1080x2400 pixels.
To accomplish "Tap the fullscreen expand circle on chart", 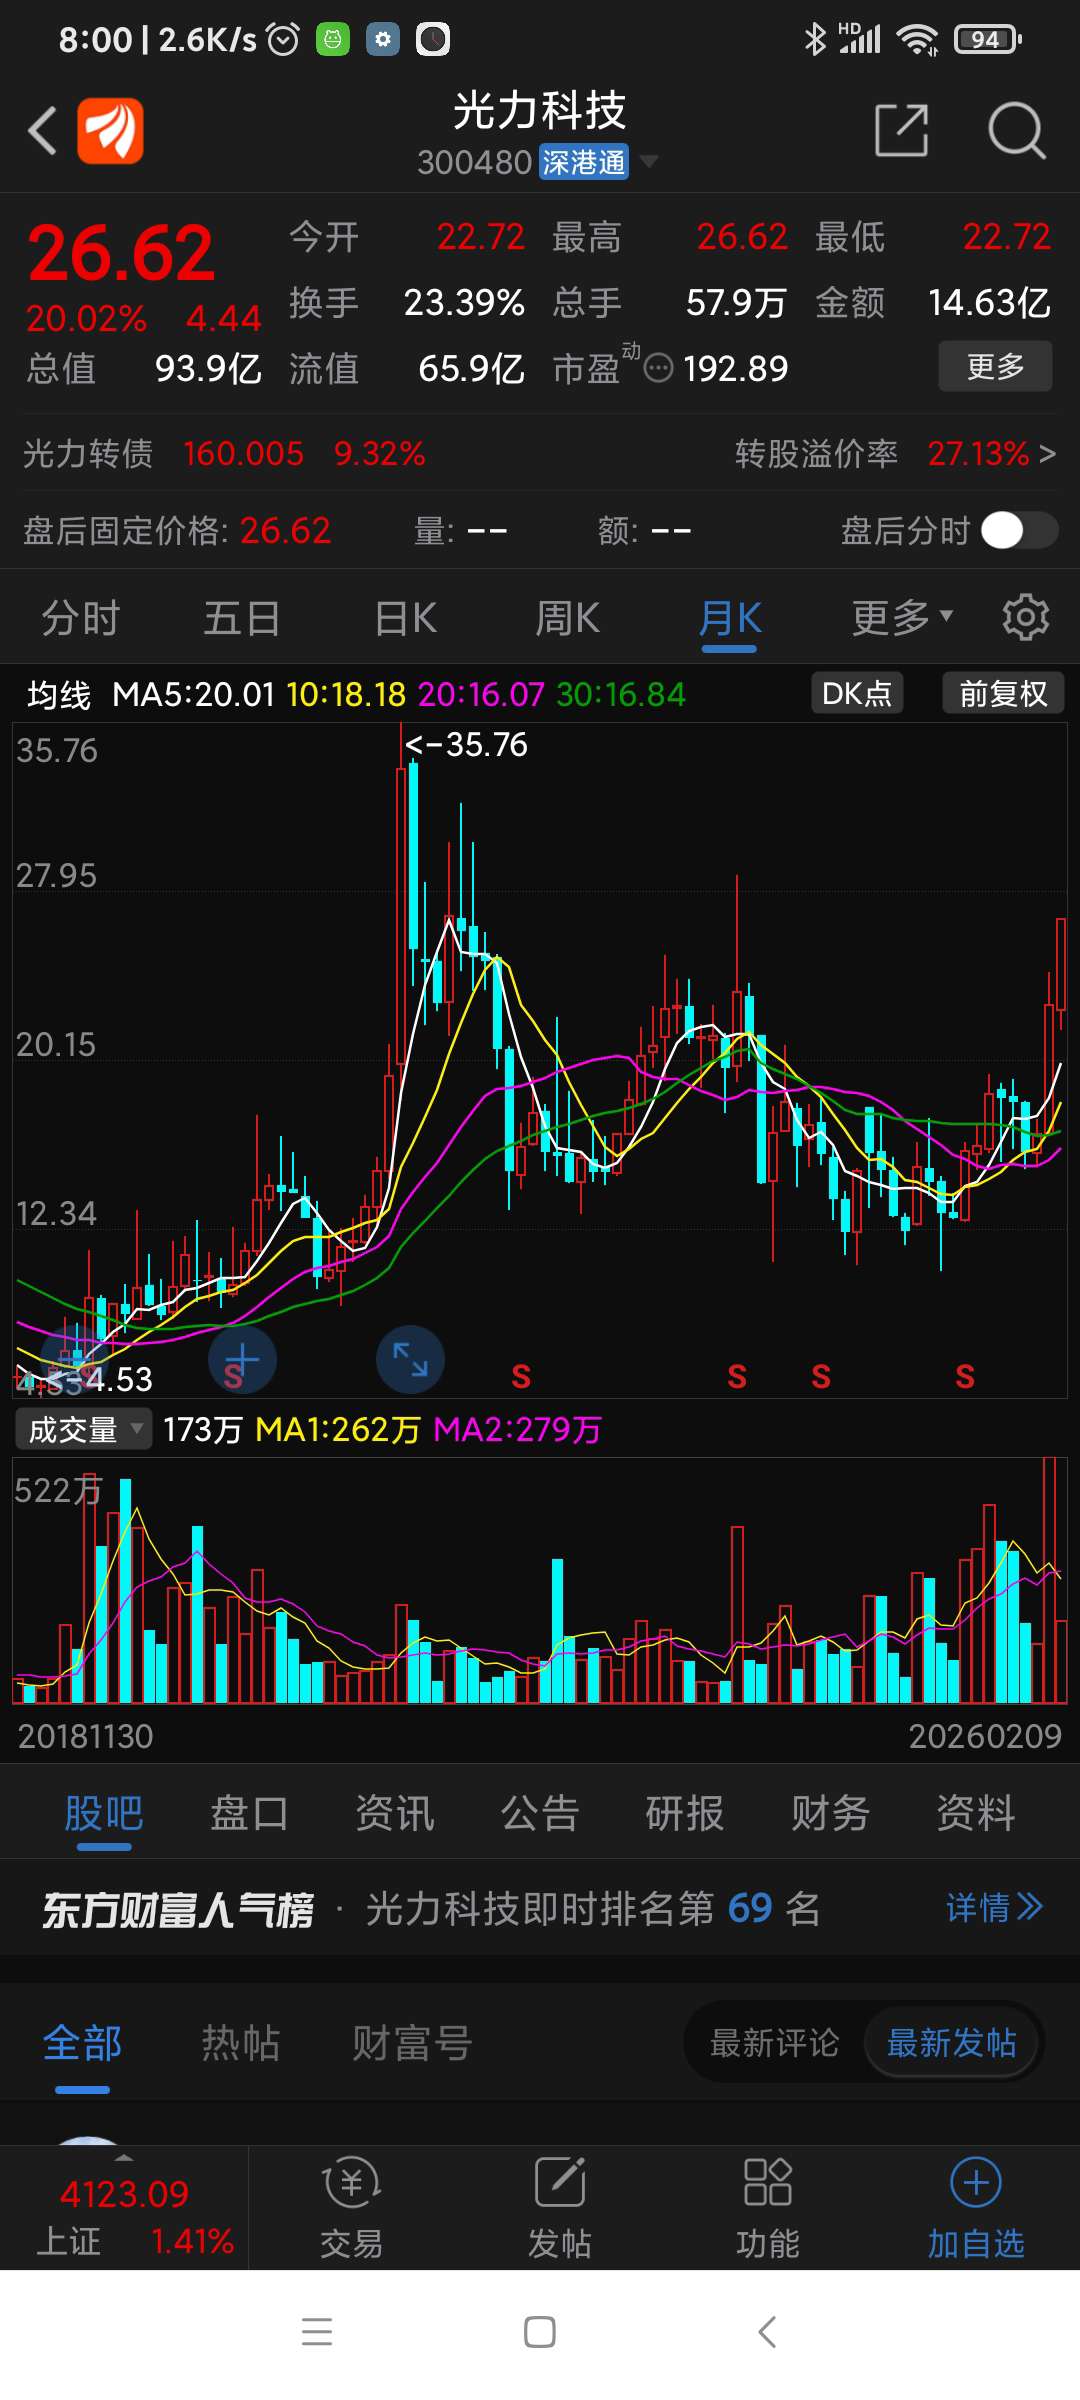I will click(x=410, y=1360).
